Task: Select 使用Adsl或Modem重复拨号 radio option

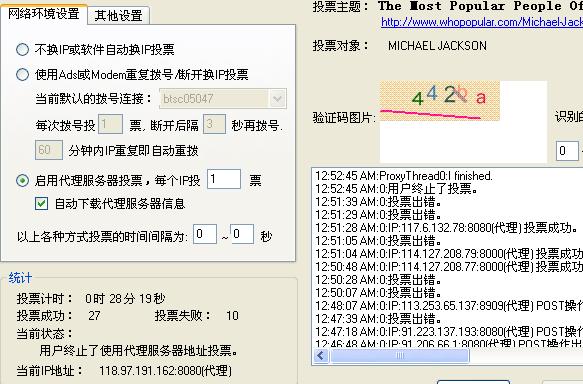Action: coord(22,74)
